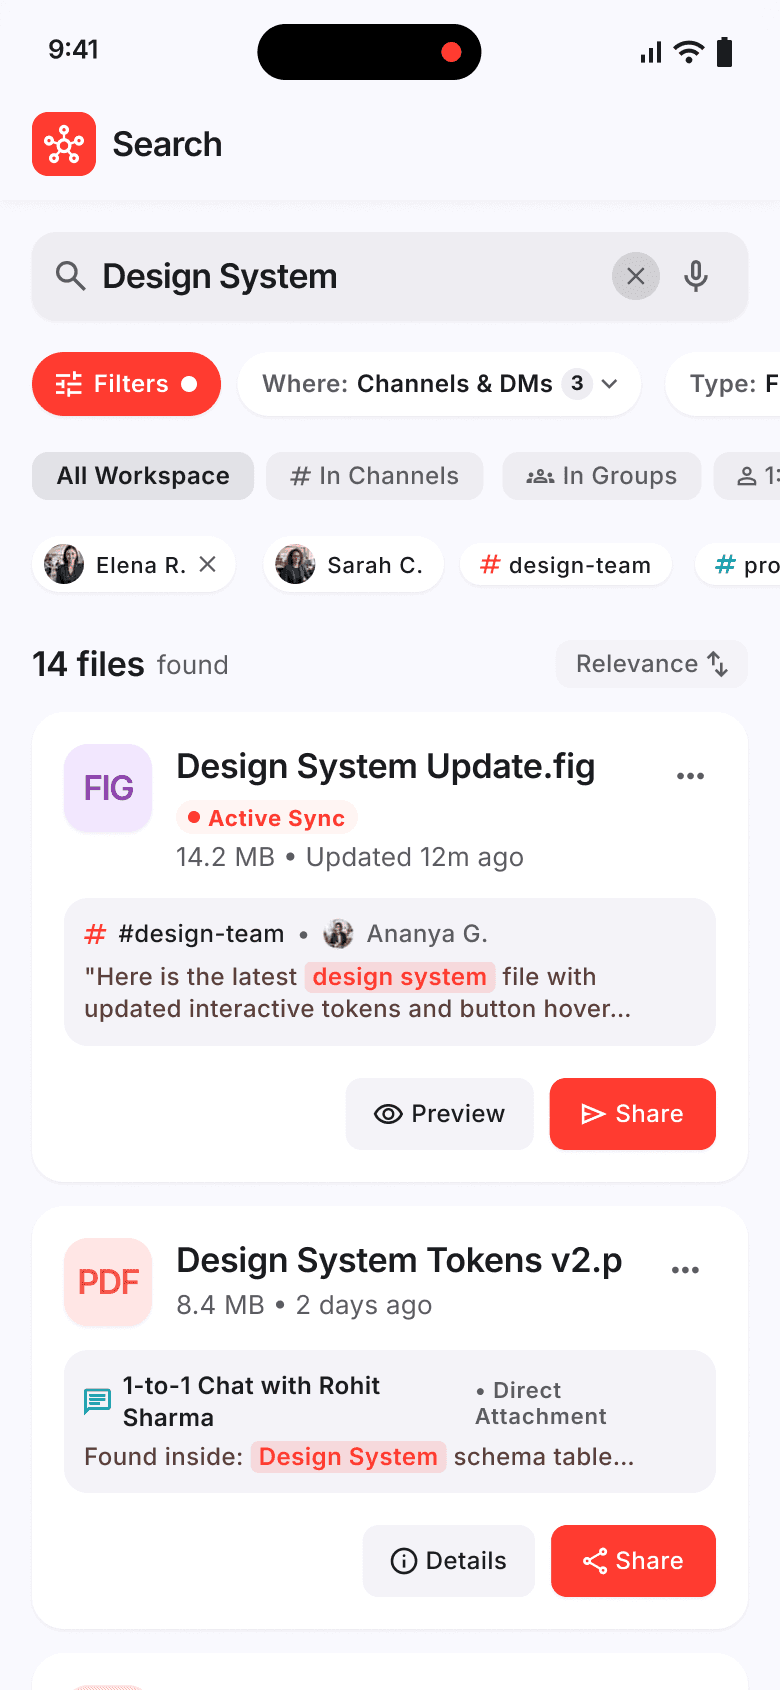
Task: Share the Design System Tokens v2 file
Action: point(633,1561)
